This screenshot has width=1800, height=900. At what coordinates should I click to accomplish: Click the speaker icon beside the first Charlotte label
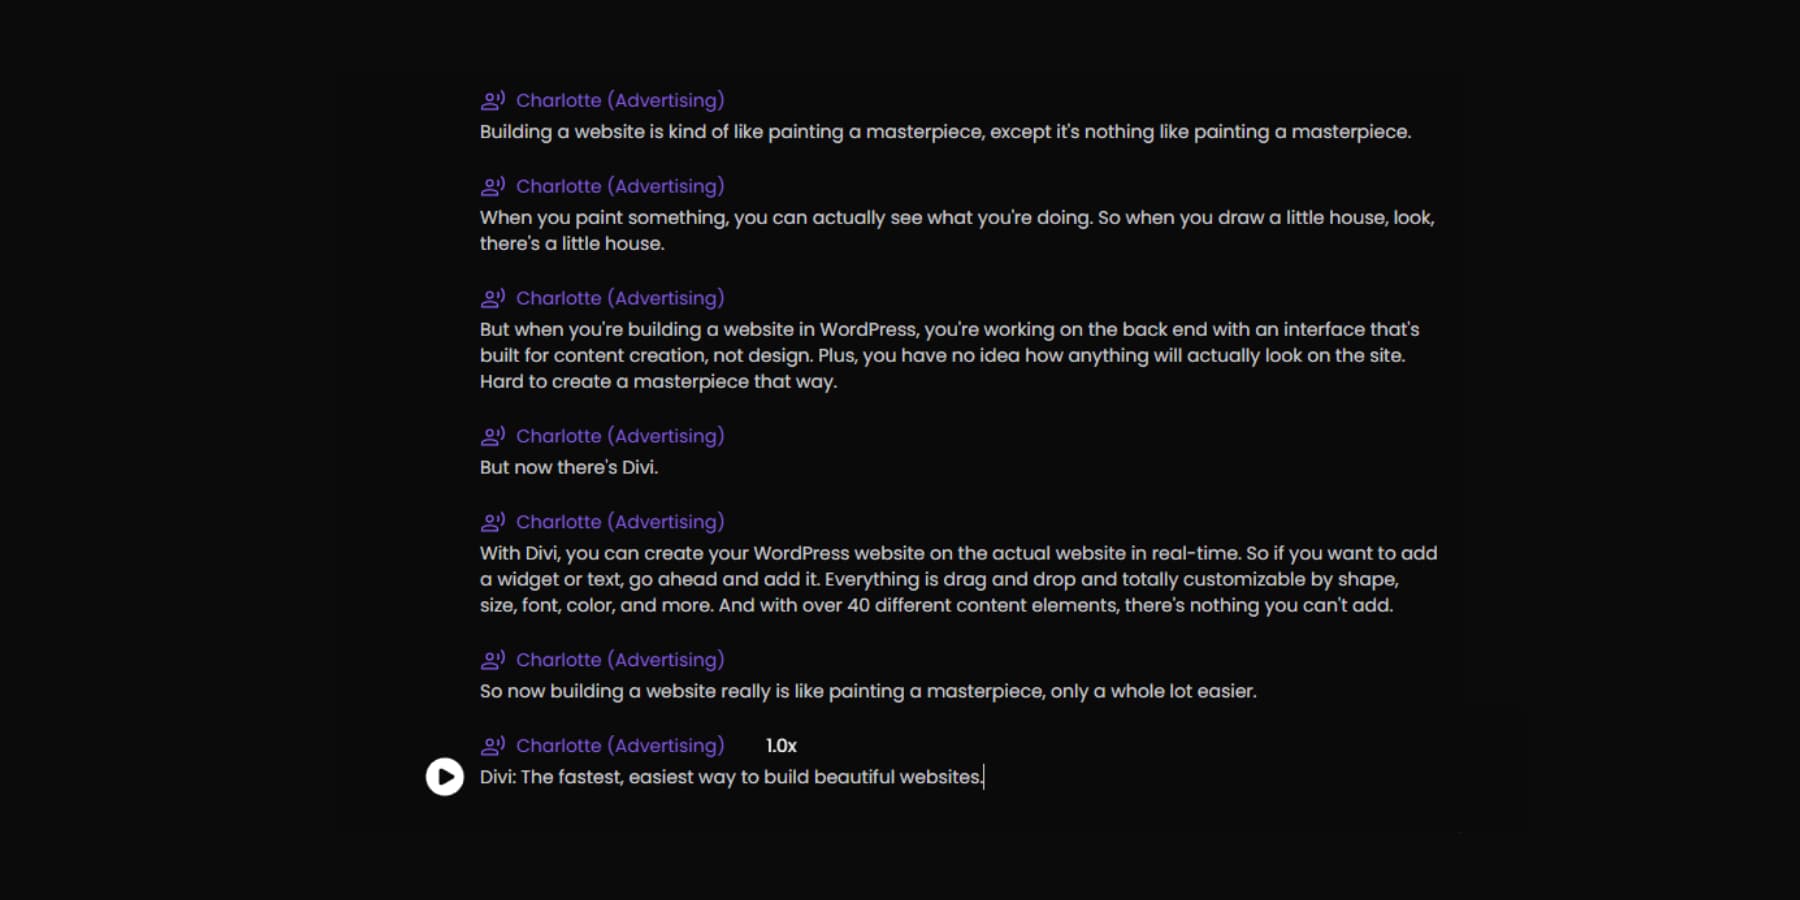492,99
